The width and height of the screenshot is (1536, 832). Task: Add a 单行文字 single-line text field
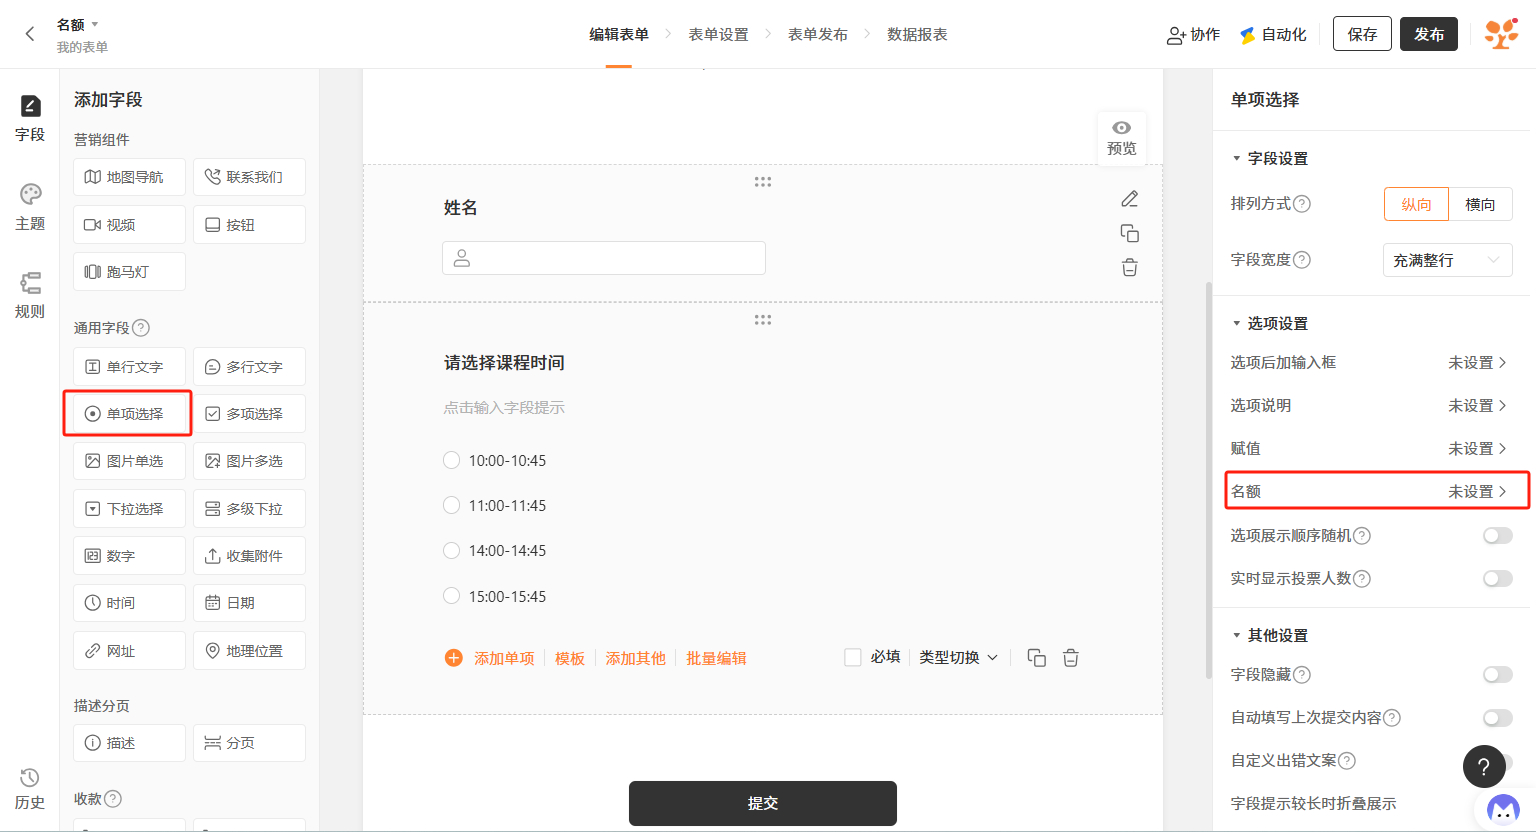(x=129, y=367)
